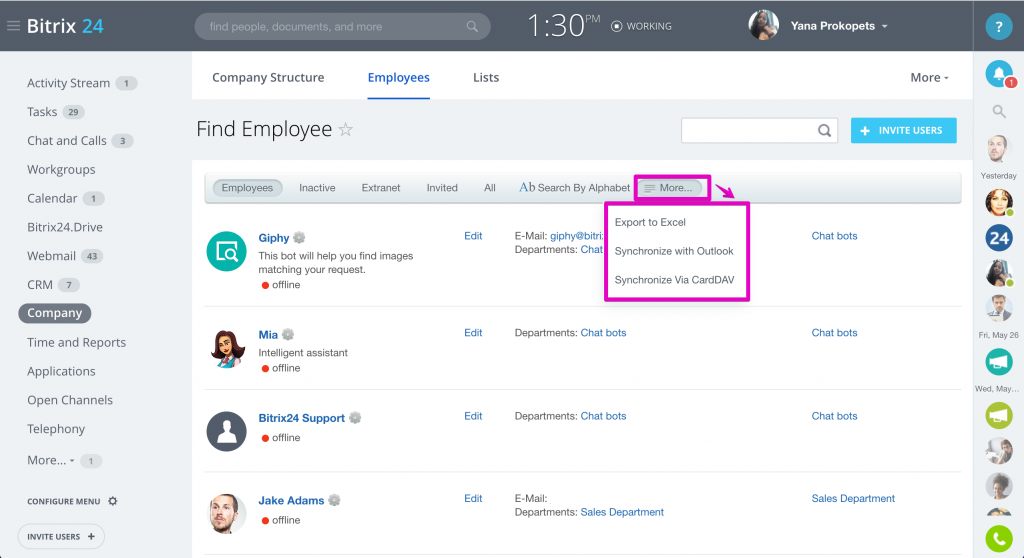Open Calendar in left sidebar
This screenshot has height=558, width=1024.
52,198
